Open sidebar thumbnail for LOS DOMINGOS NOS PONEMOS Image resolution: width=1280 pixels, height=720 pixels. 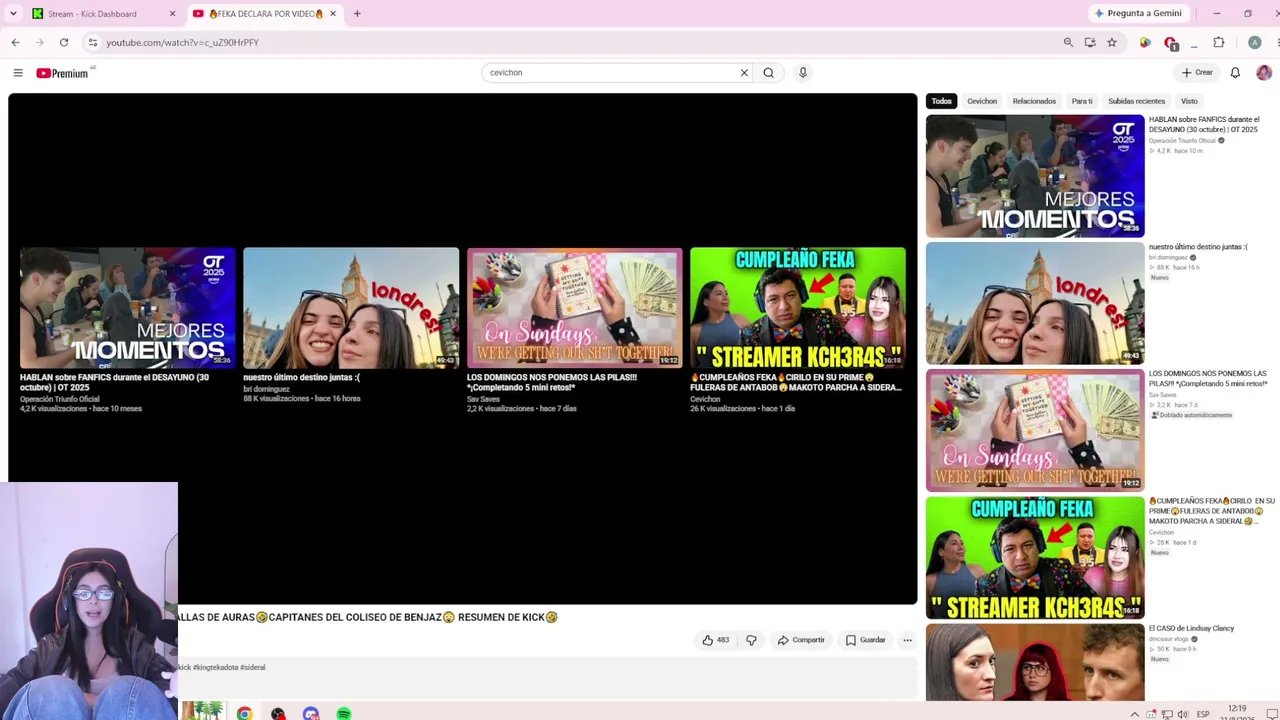click(x=1035, y=430)
